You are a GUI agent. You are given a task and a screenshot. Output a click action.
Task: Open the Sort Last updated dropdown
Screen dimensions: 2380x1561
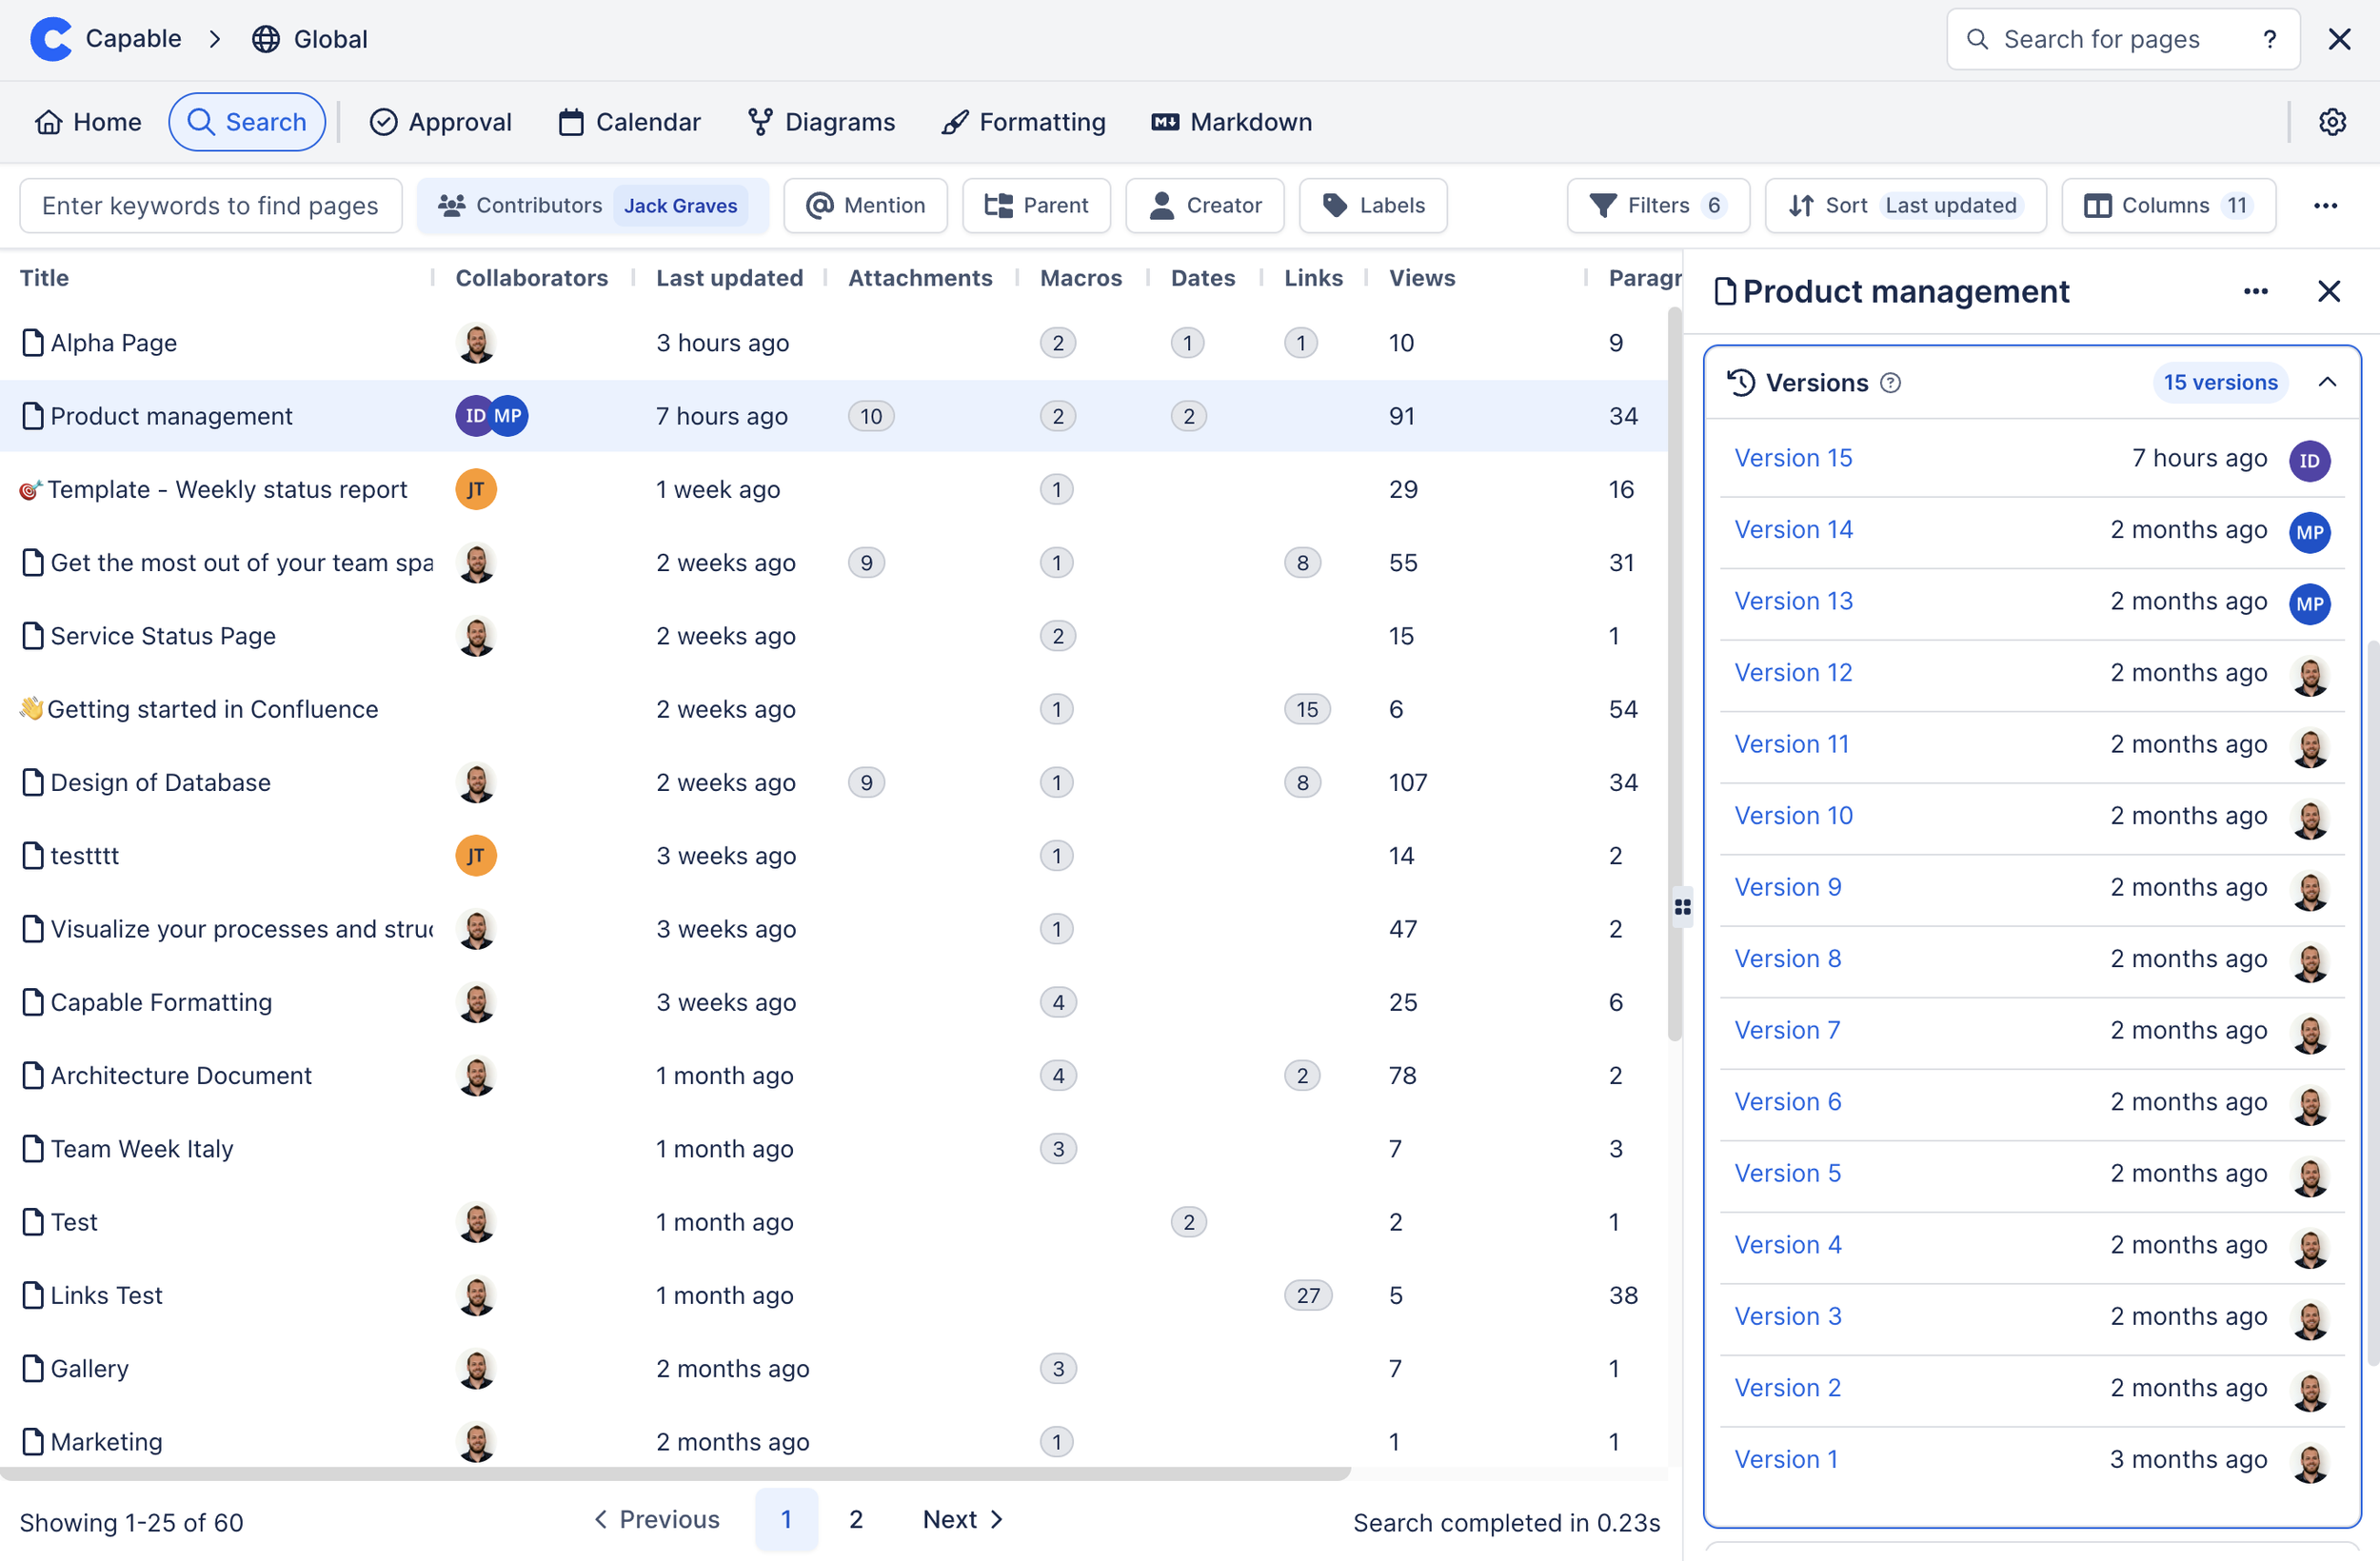coord(1905,206)
